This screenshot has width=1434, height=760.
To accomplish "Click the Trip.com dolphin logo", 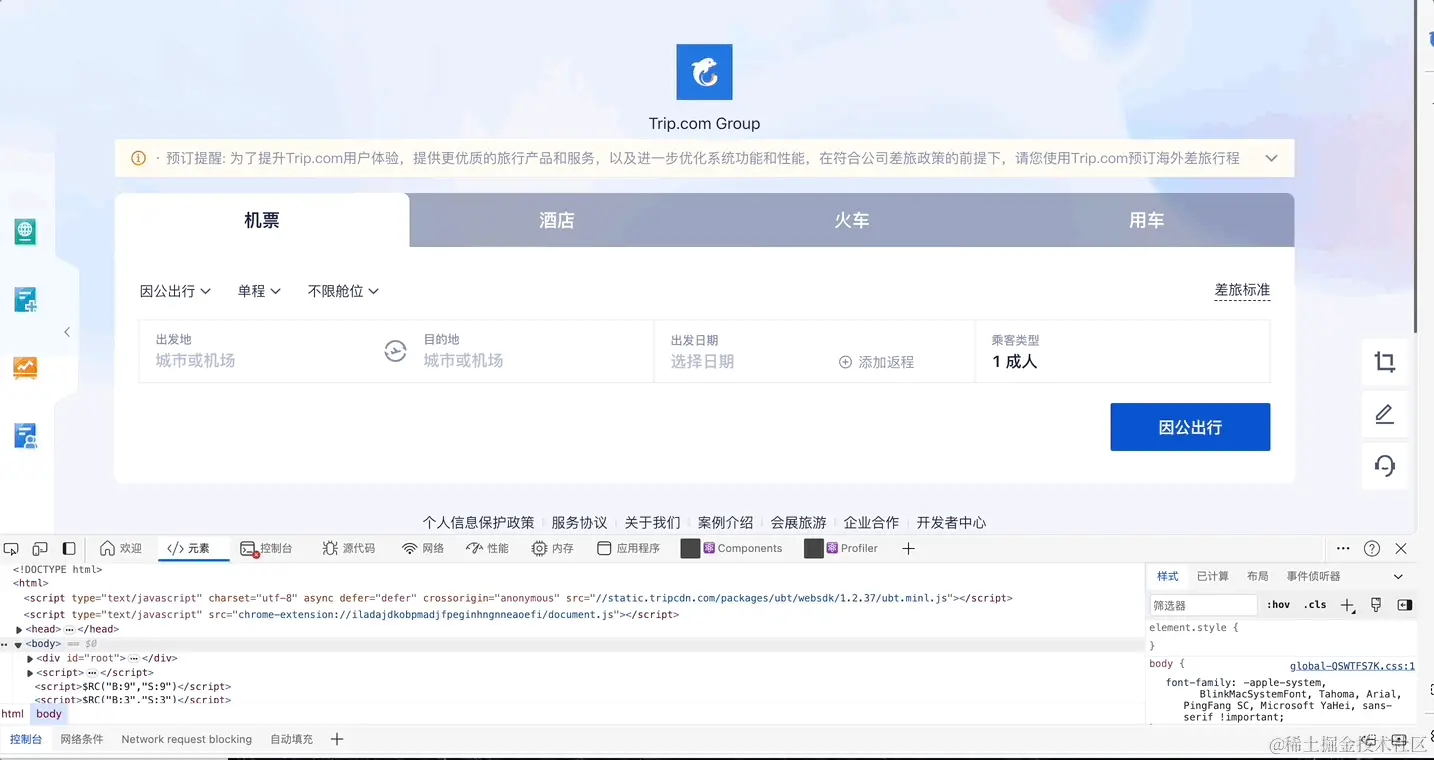I will (x=704, y=72).
